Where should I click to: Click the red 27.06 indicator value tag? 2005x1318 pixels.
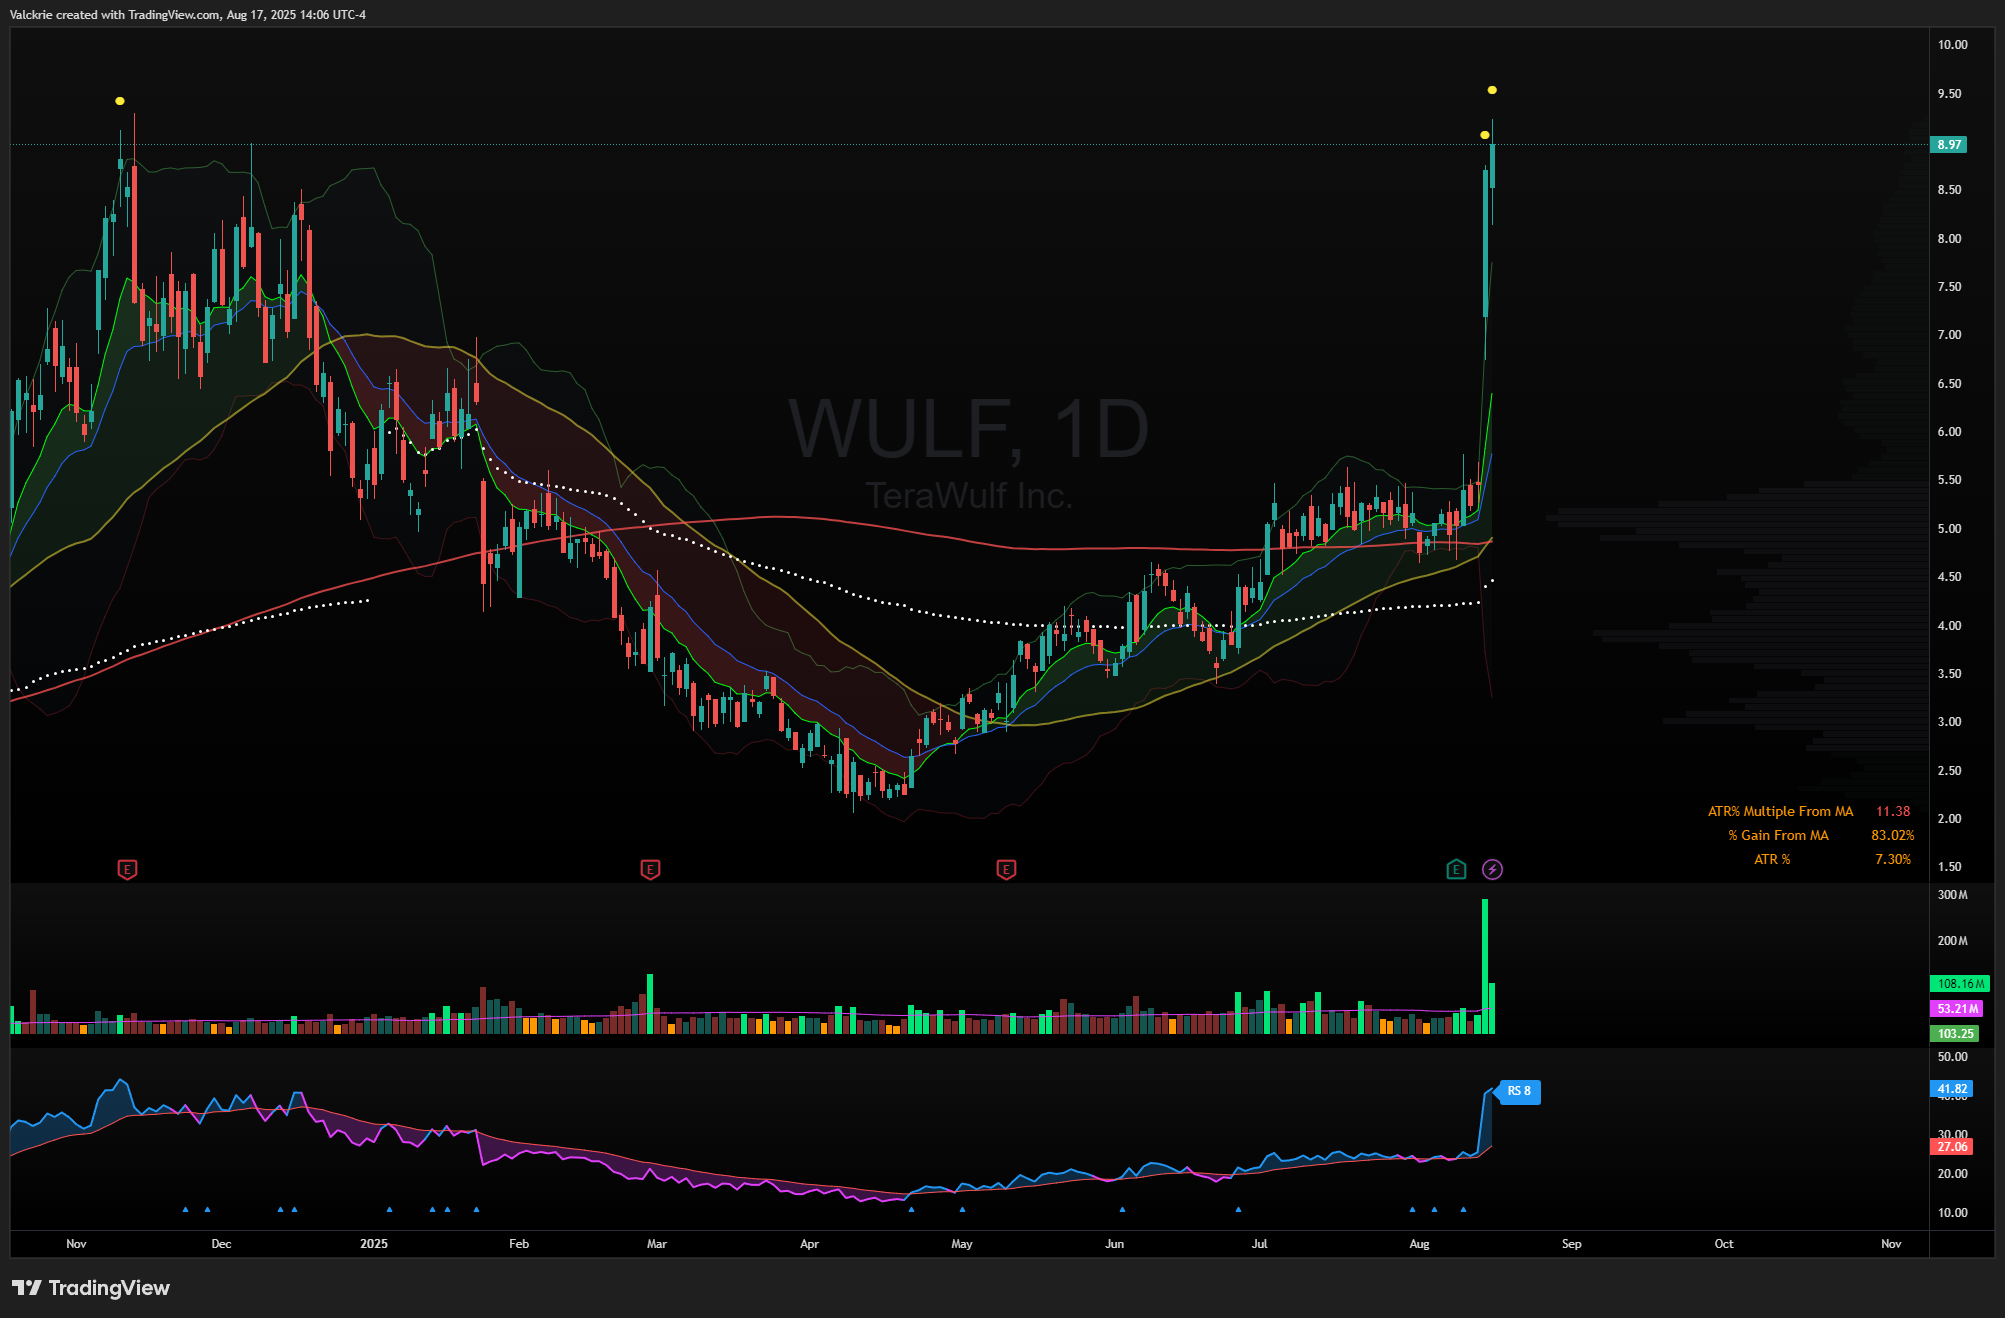(1951, 1147)
